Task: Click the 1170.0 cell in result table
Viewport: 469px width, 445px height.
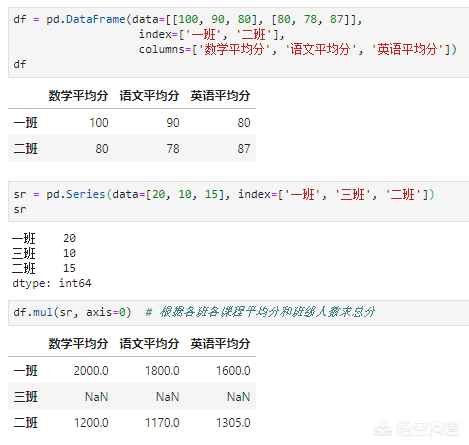Action: (x=162, y=423)
